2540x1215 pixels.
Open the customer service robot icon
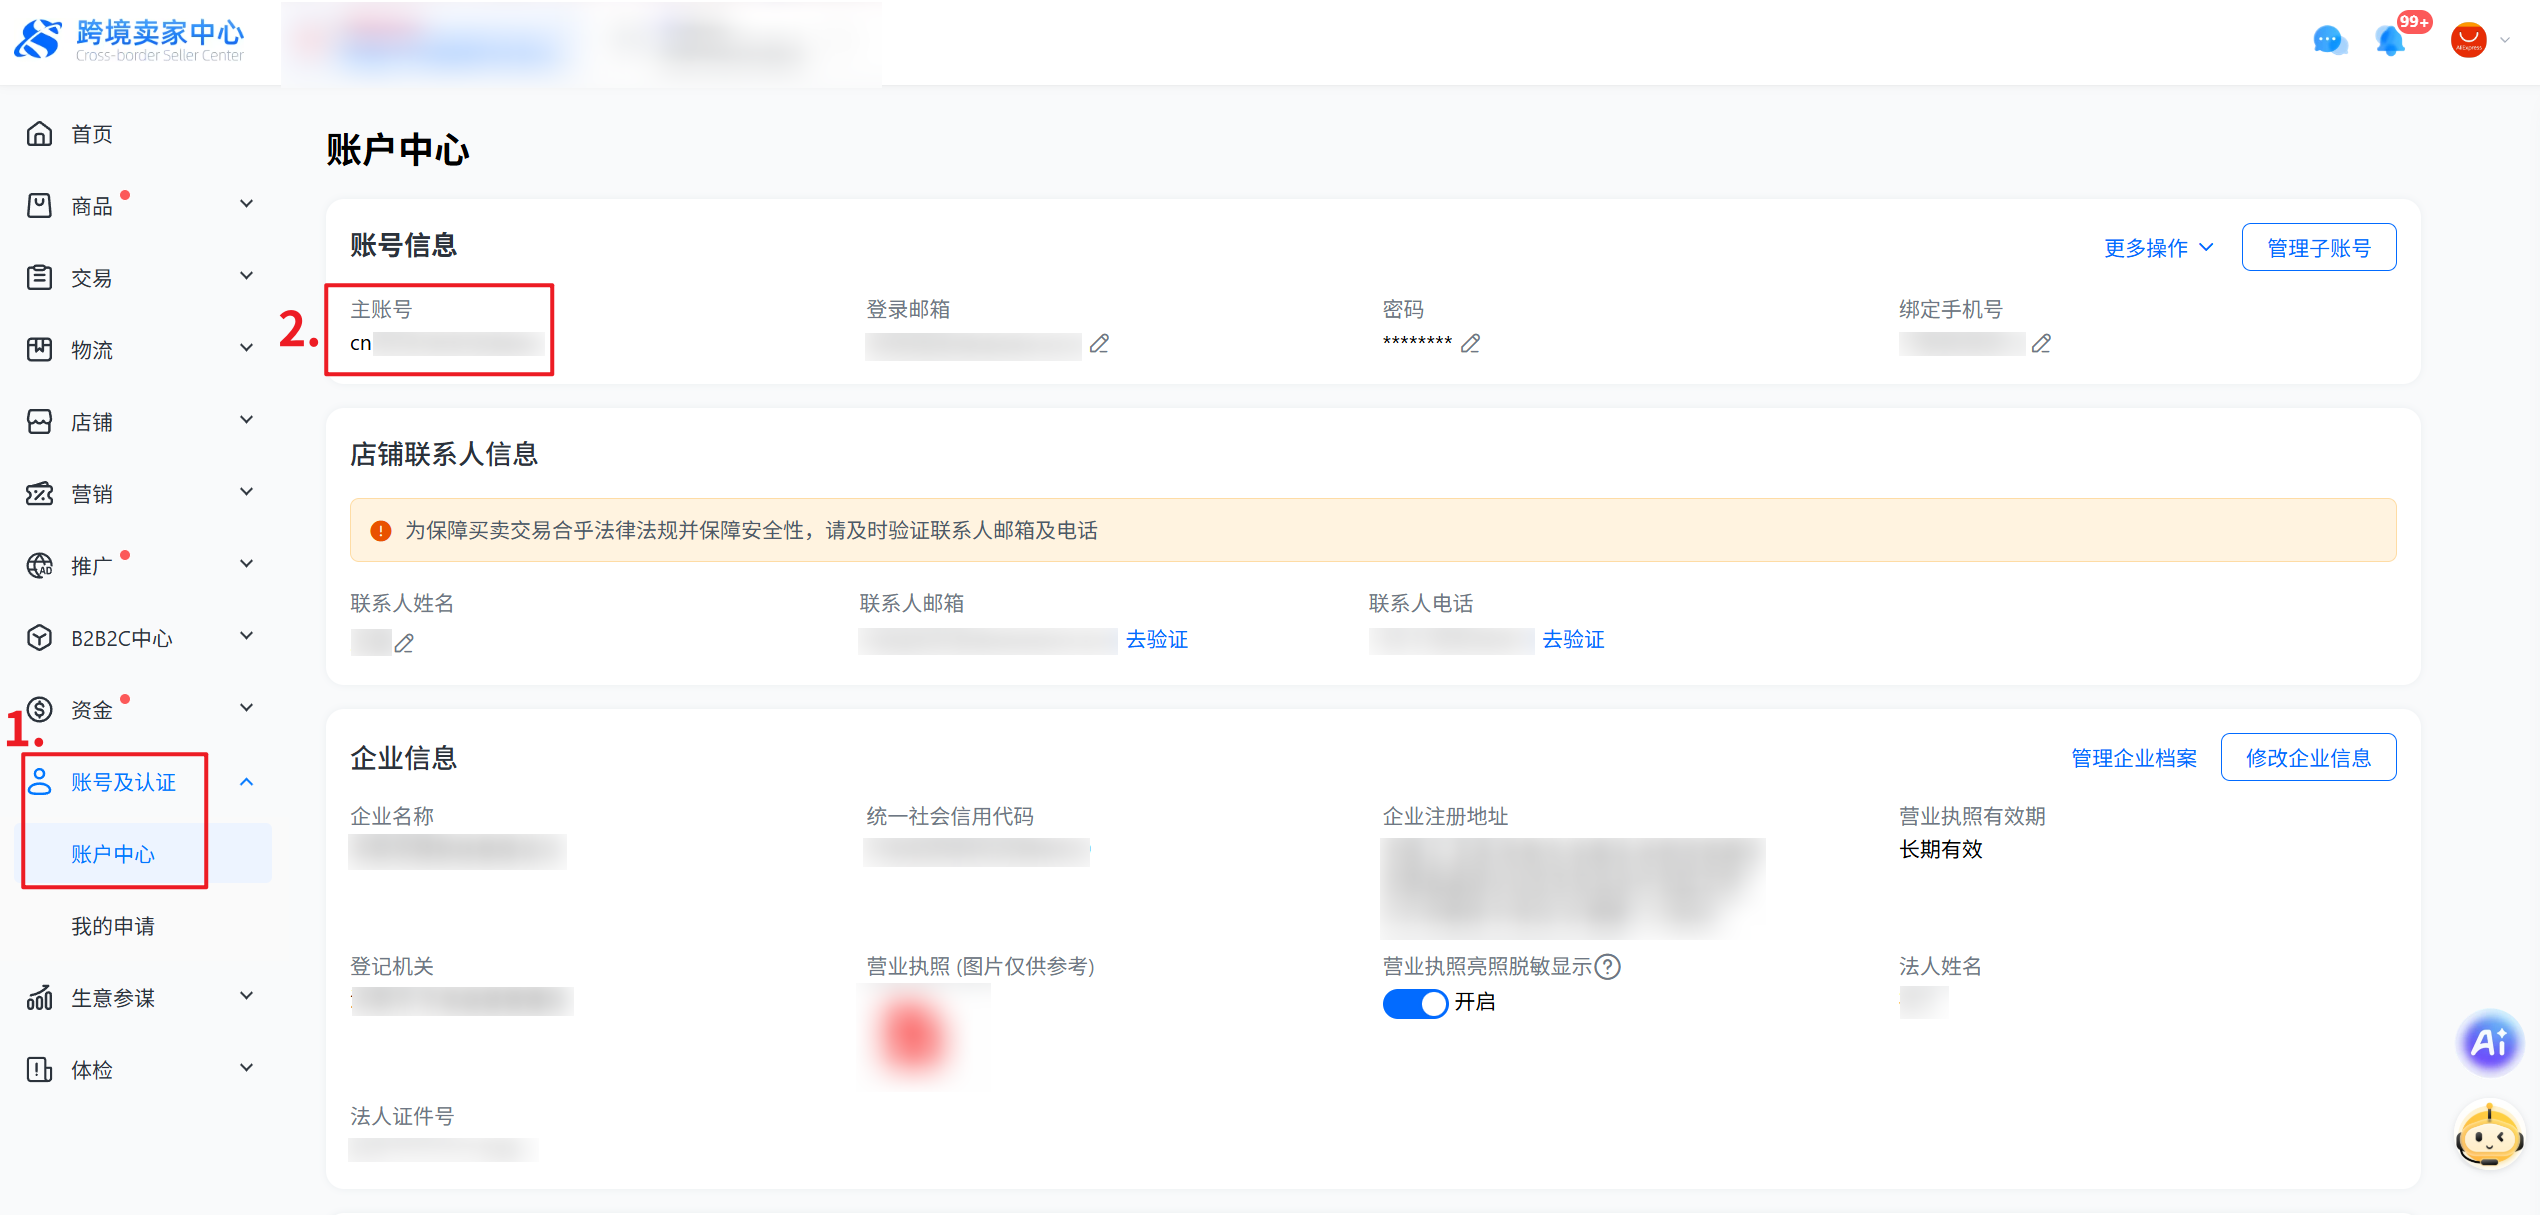click(x=2488, y=1136)
